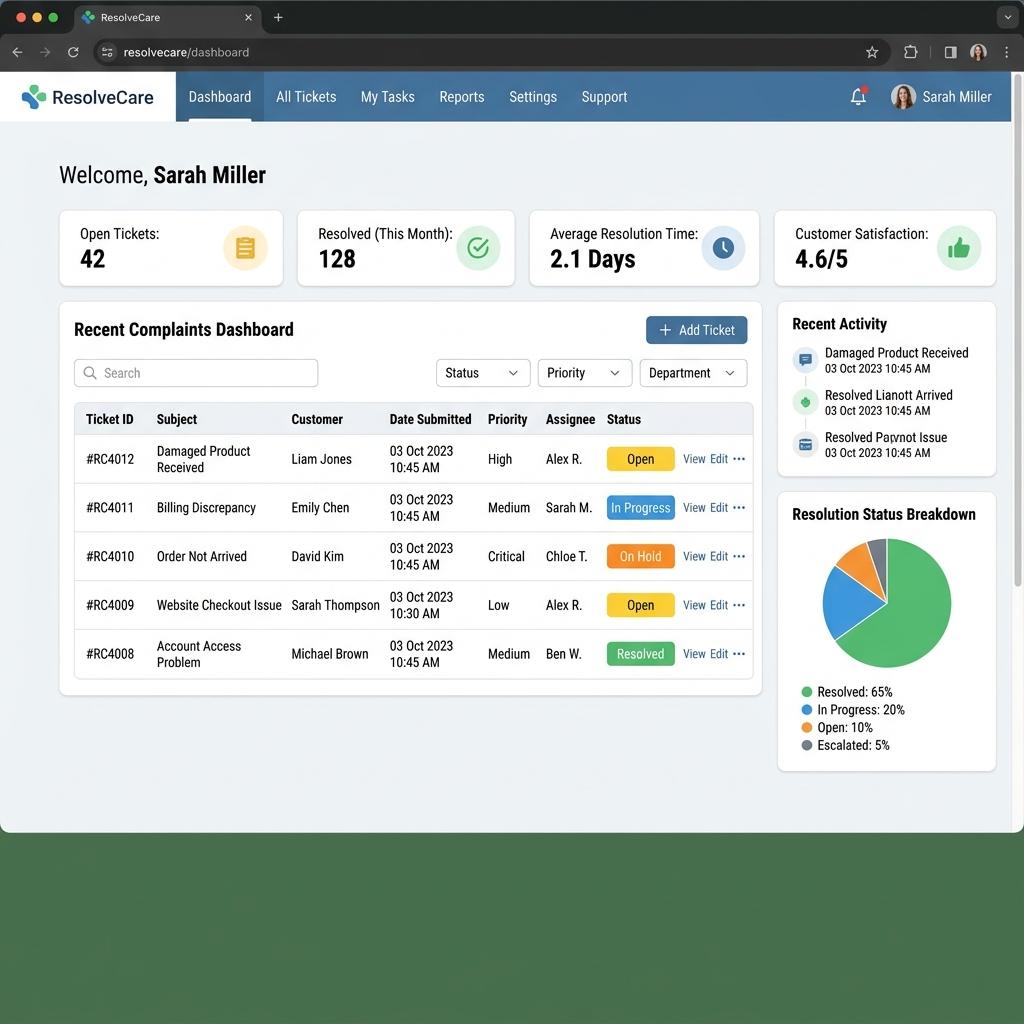Expand the Priority filter dropdown
Screen dimensions: 1024x1024
click(x=584, y=373)
